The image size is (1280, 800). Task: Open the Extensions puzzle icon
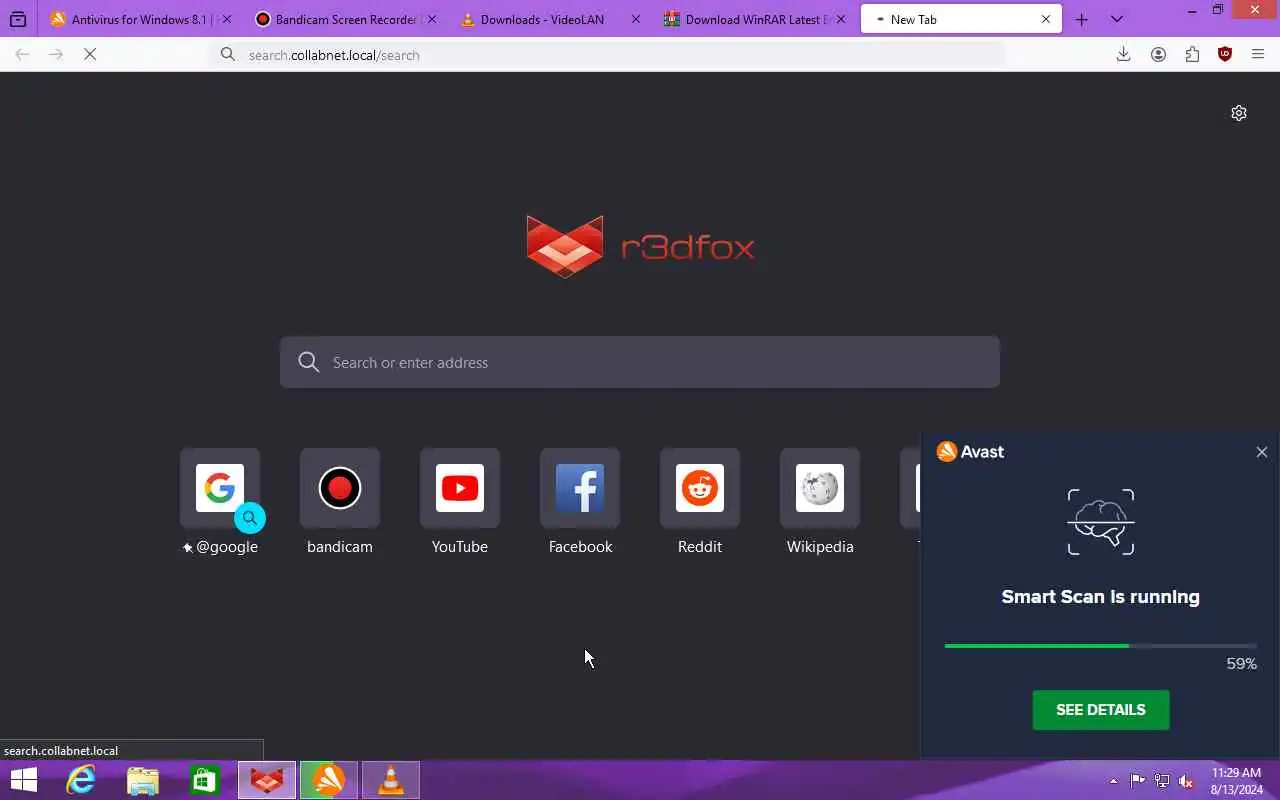click(x=1192, y=55)
